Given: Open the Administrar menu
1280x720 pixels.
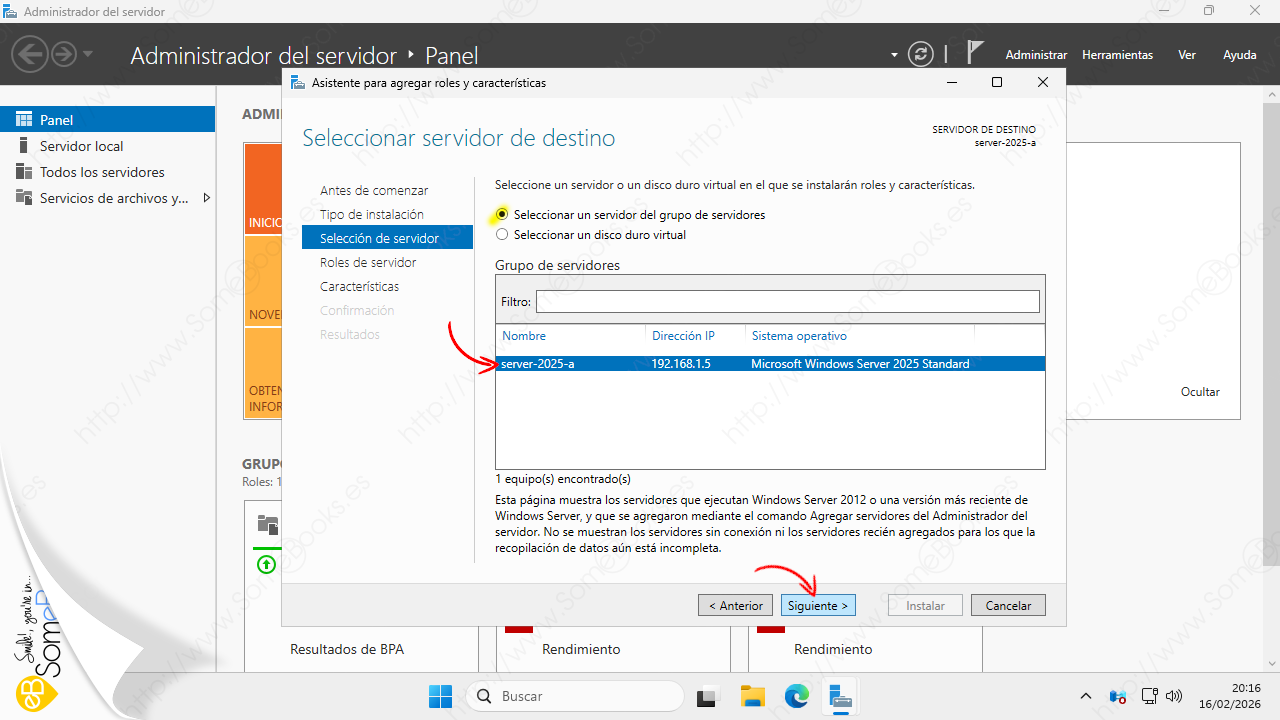Looking at the screenshot, I should (x=1036, y=55).
